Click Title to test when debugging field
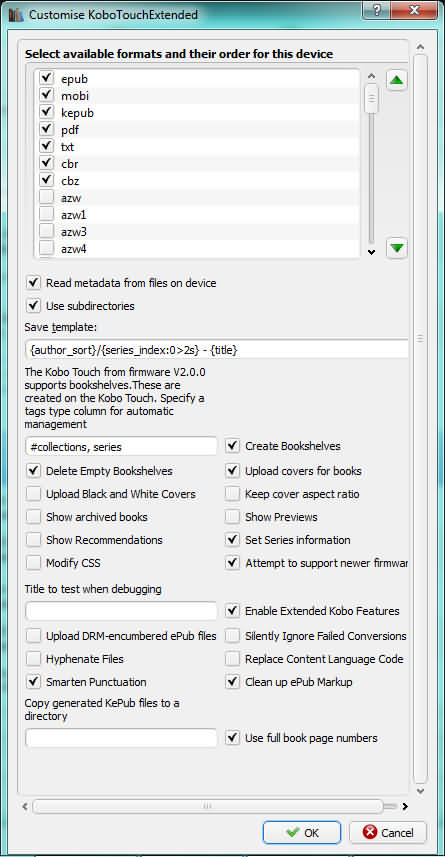Viewport: 445px width, 857px height. (121, 611)
